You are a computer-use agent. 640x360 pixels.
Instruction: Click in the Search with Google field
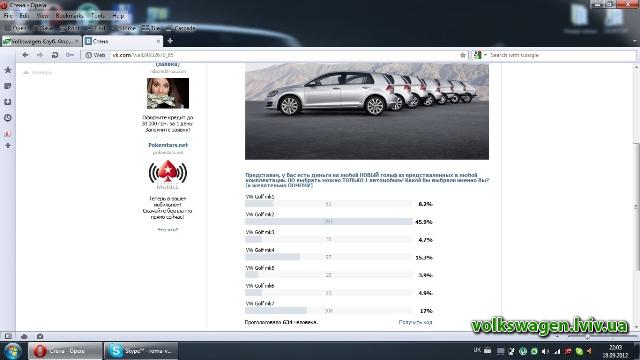click(561, 55)
